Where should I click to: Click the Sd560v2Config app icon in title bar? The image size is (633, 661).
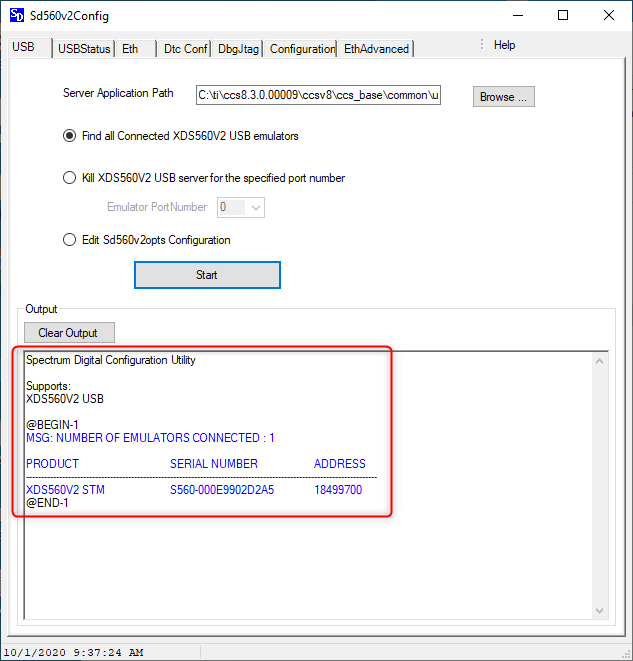[17, 15]
